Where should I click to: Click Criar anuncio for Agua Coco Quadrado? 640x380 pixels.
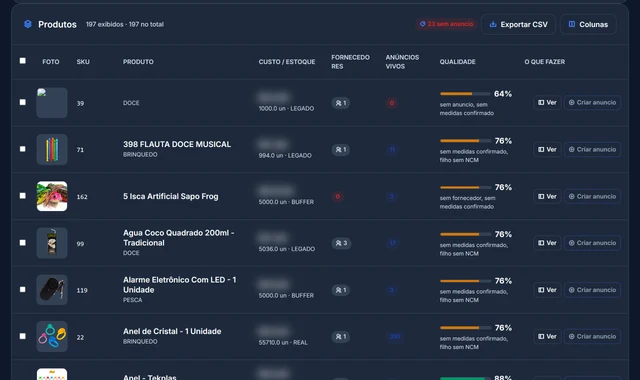click(592, 243)
